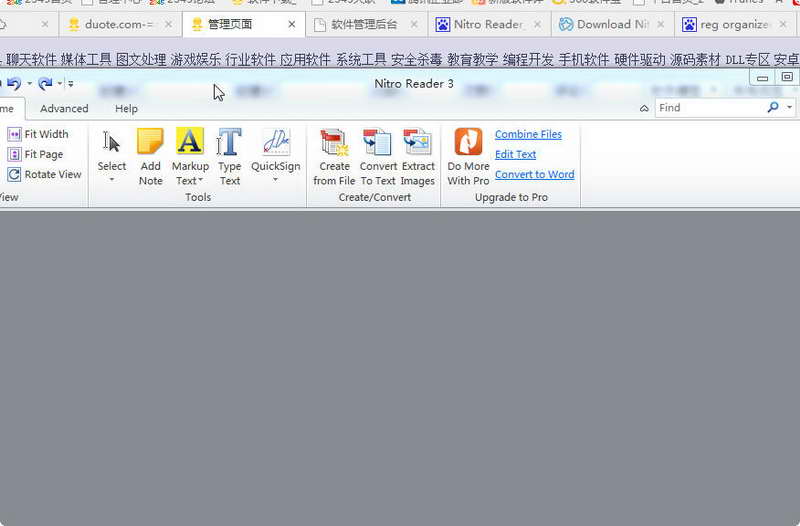Select the Type Text tool

230,157
